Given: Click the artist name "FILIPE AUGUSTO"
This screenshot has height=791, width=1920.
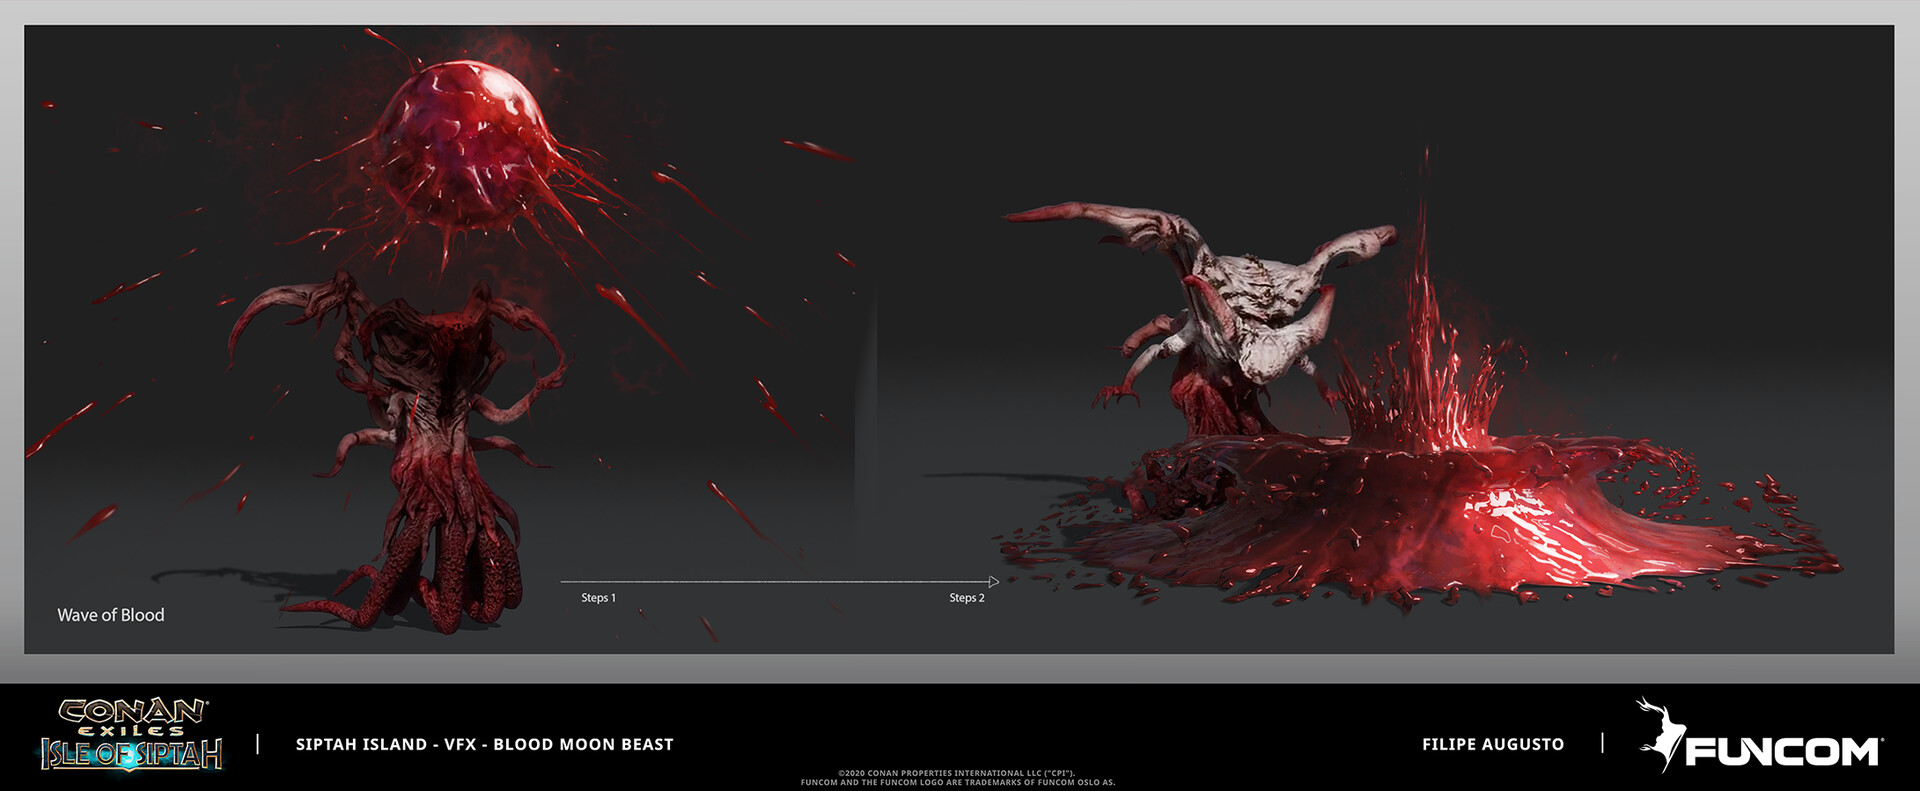Looking at the screenshot, I should (x=1493, y=744).
